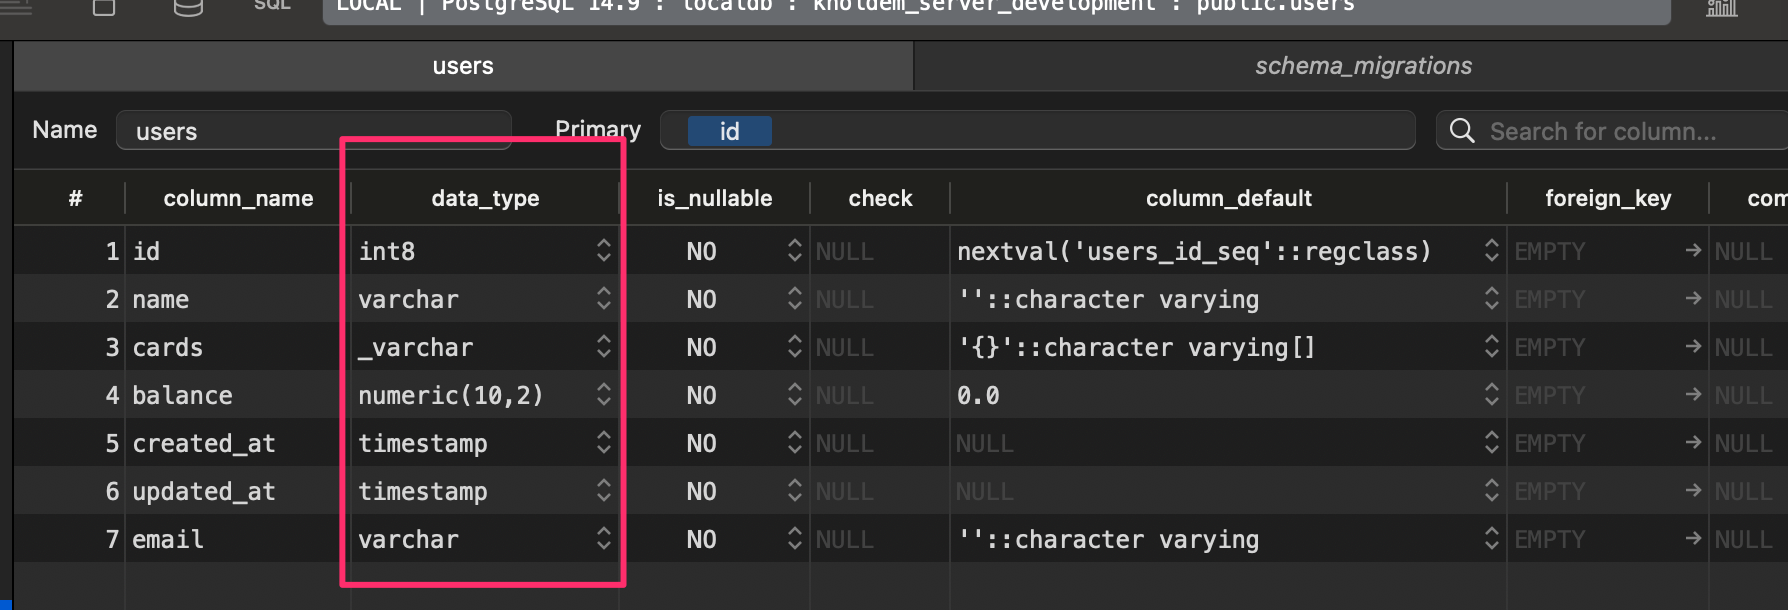The height and width of the screenshot is (610, 1788).
Task: Select the users tab
Action: 463,66
